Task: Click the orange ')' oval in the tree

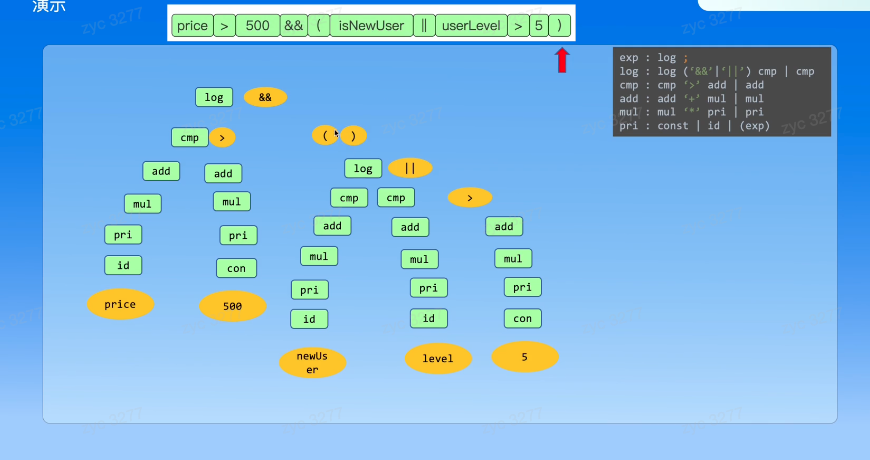Action: [353, 135]
